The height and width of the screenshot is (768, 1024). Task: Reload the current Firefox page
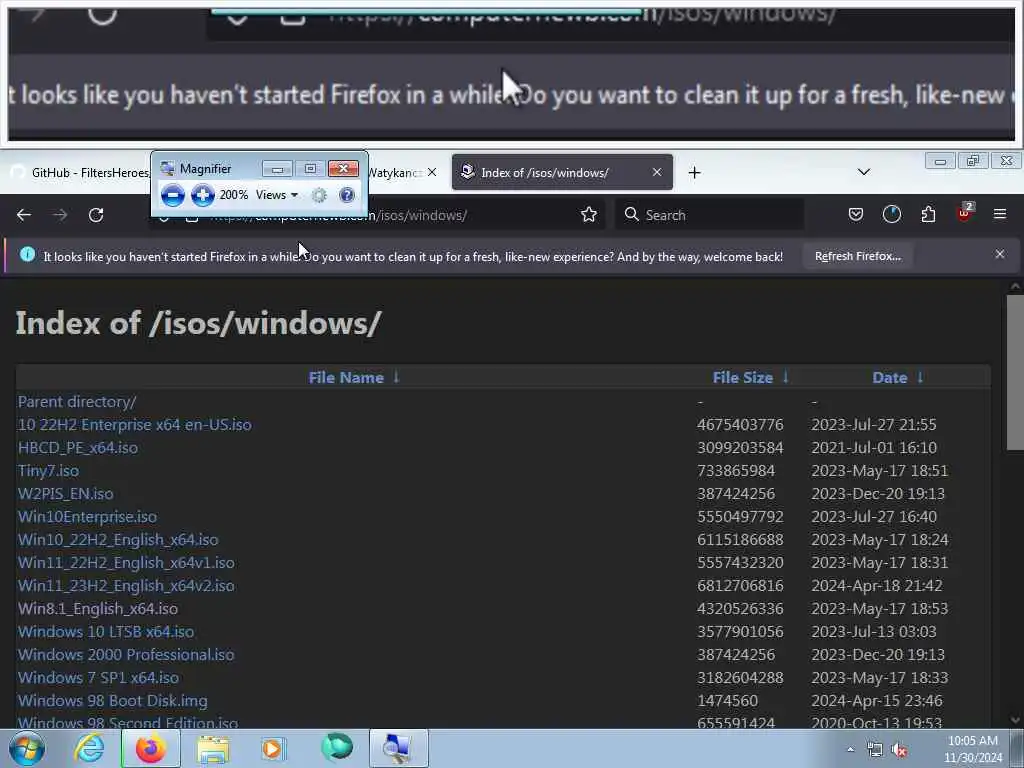tap(96, 215)
